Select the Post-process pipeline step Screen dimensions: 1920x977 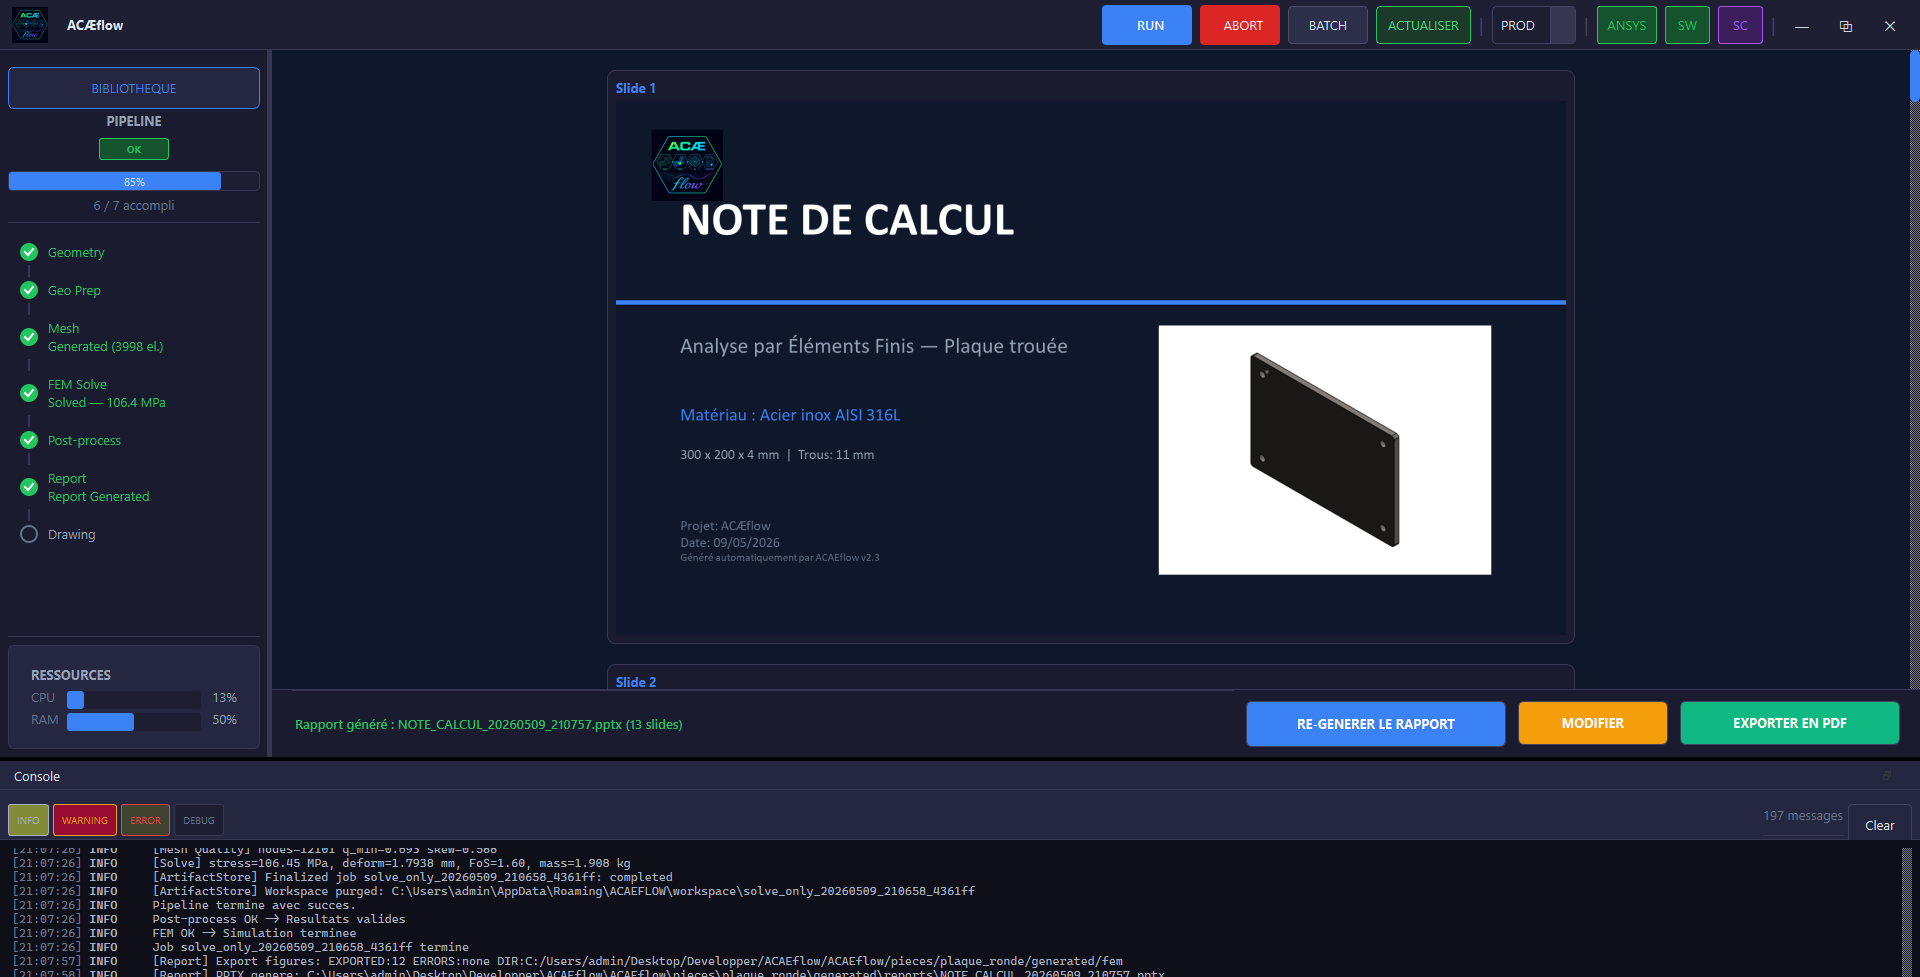click(x=84, y=440)
